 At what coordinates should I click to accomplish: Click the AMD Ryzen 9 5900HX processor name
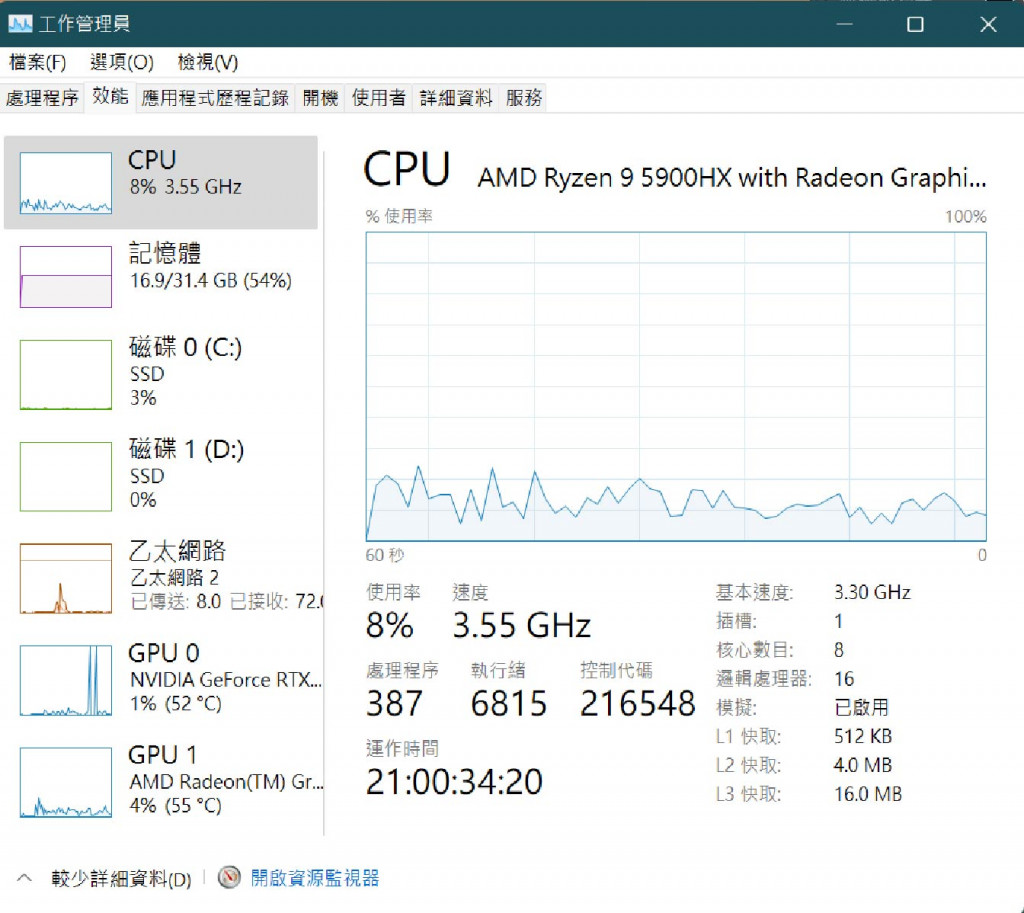[732, 178]
